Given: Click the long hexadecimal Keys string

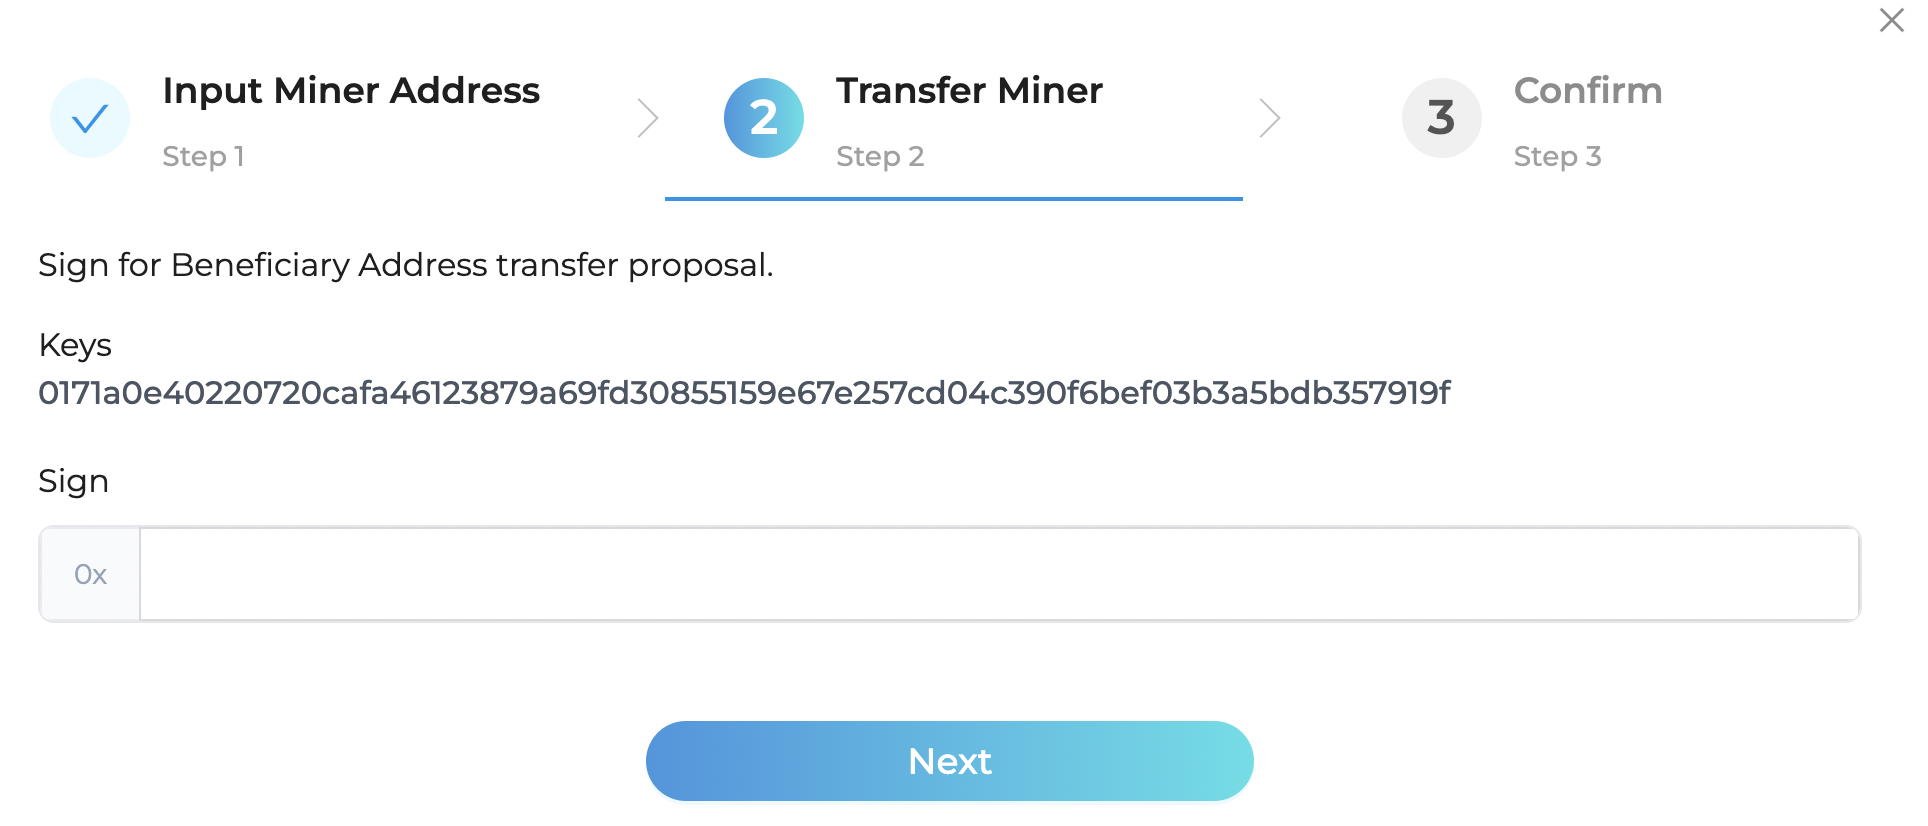Looking at the screenshot, I should (x=744, y=393).
